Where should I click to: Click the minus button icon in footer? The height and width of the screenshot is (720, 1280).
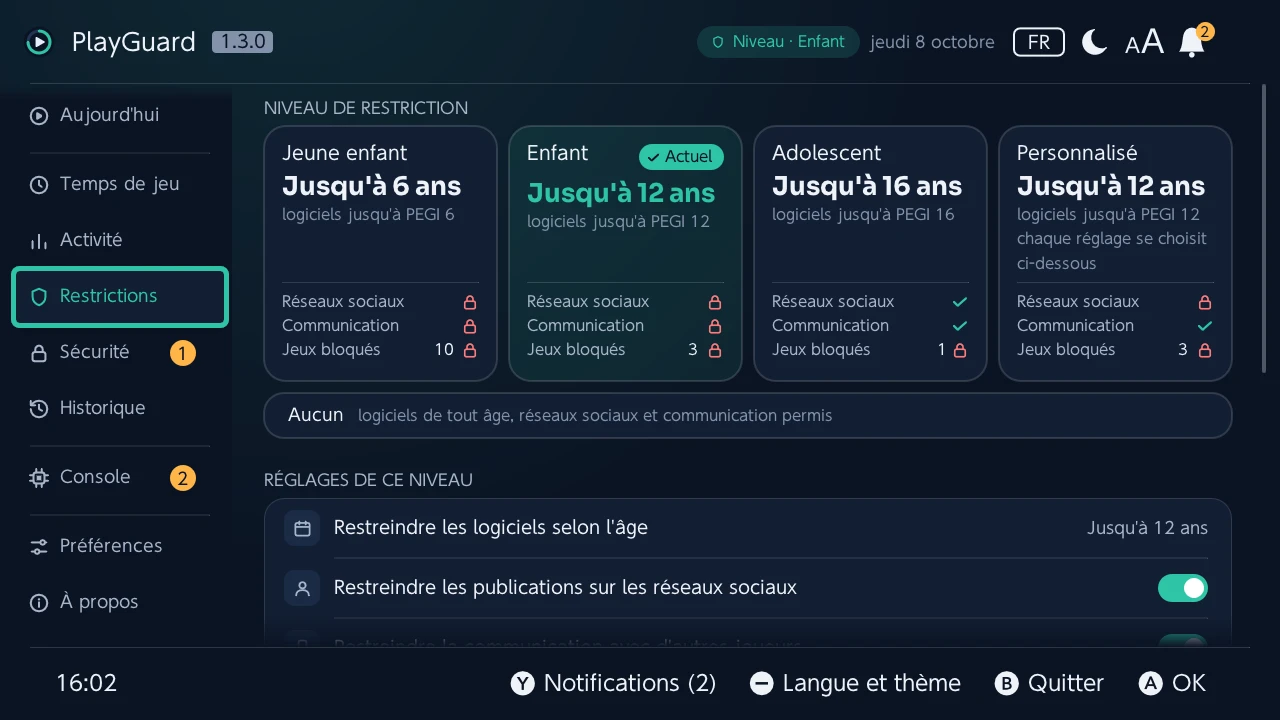click(762, 683)
